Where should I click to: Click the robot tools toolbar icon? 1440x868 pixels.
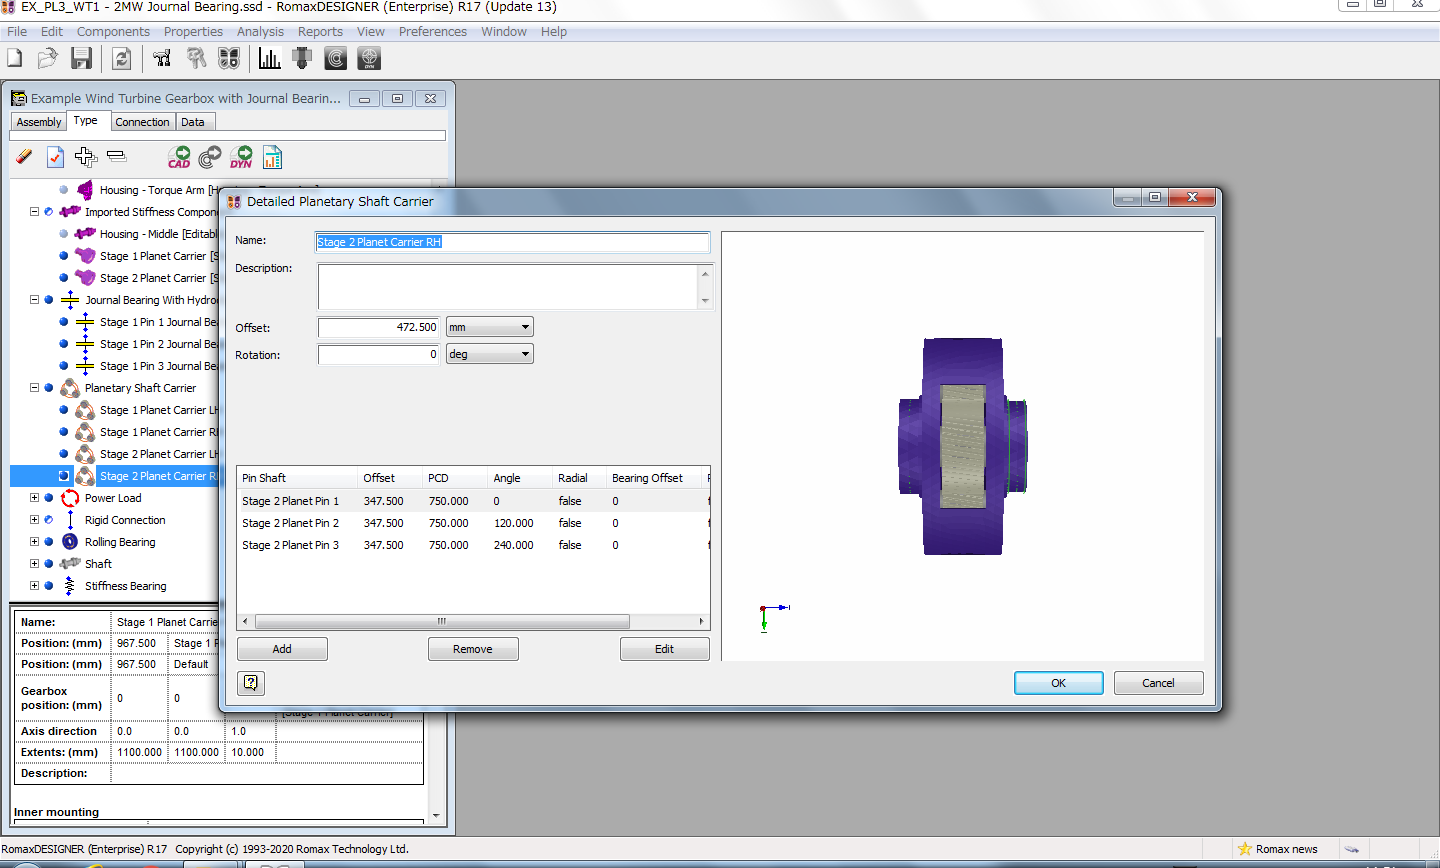[x=162, y=59]
